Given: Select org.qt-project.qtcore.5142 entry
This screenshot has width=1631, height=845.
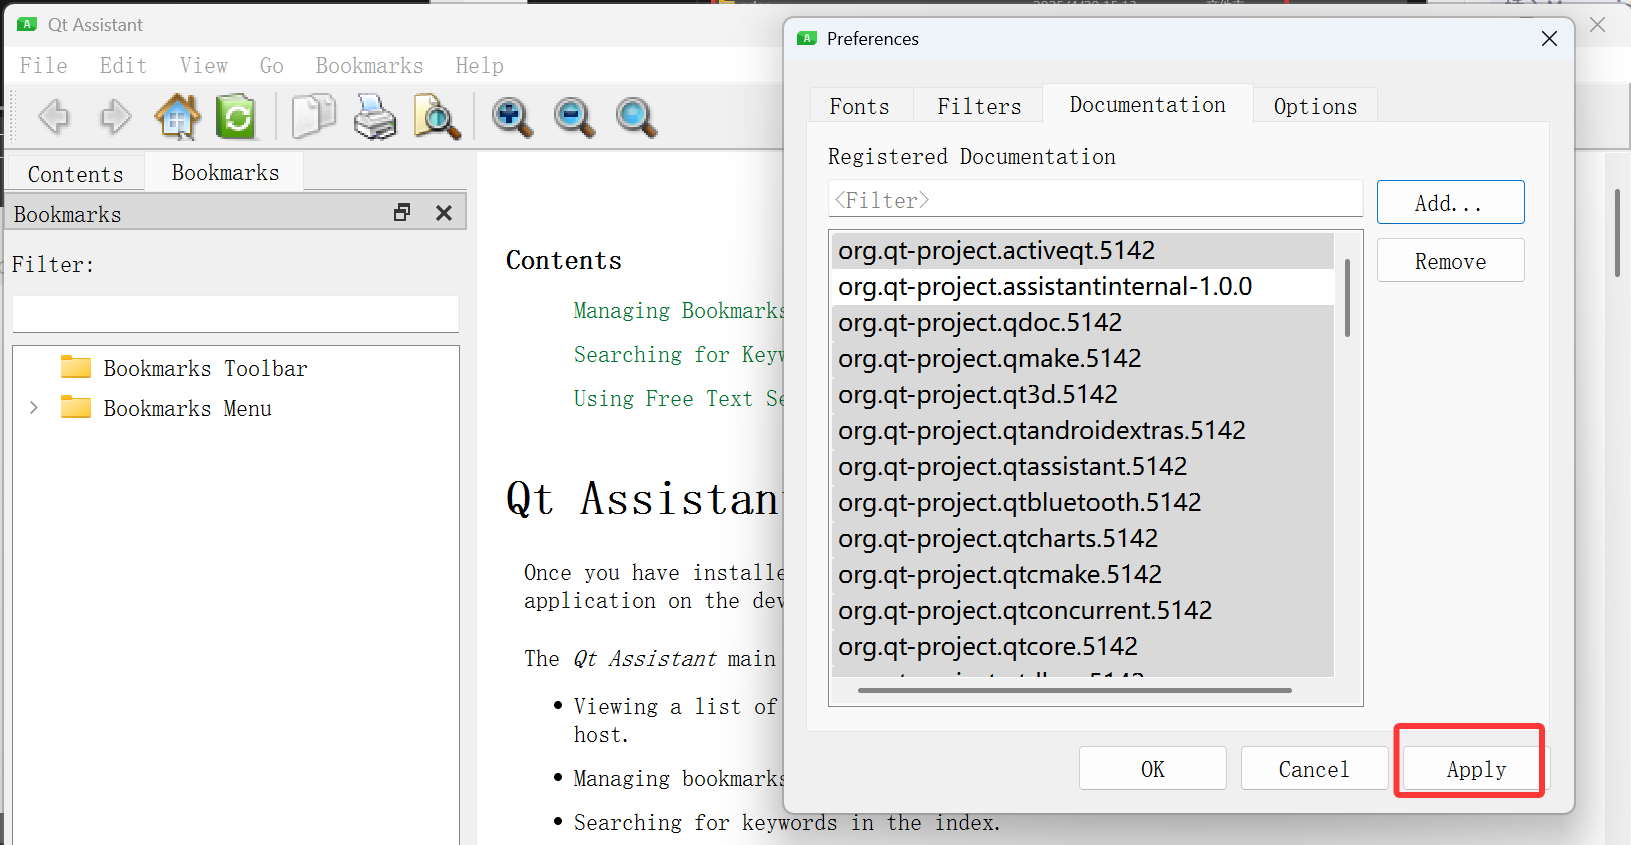Looking at the screenshot, I should [x=1083, y=646].
